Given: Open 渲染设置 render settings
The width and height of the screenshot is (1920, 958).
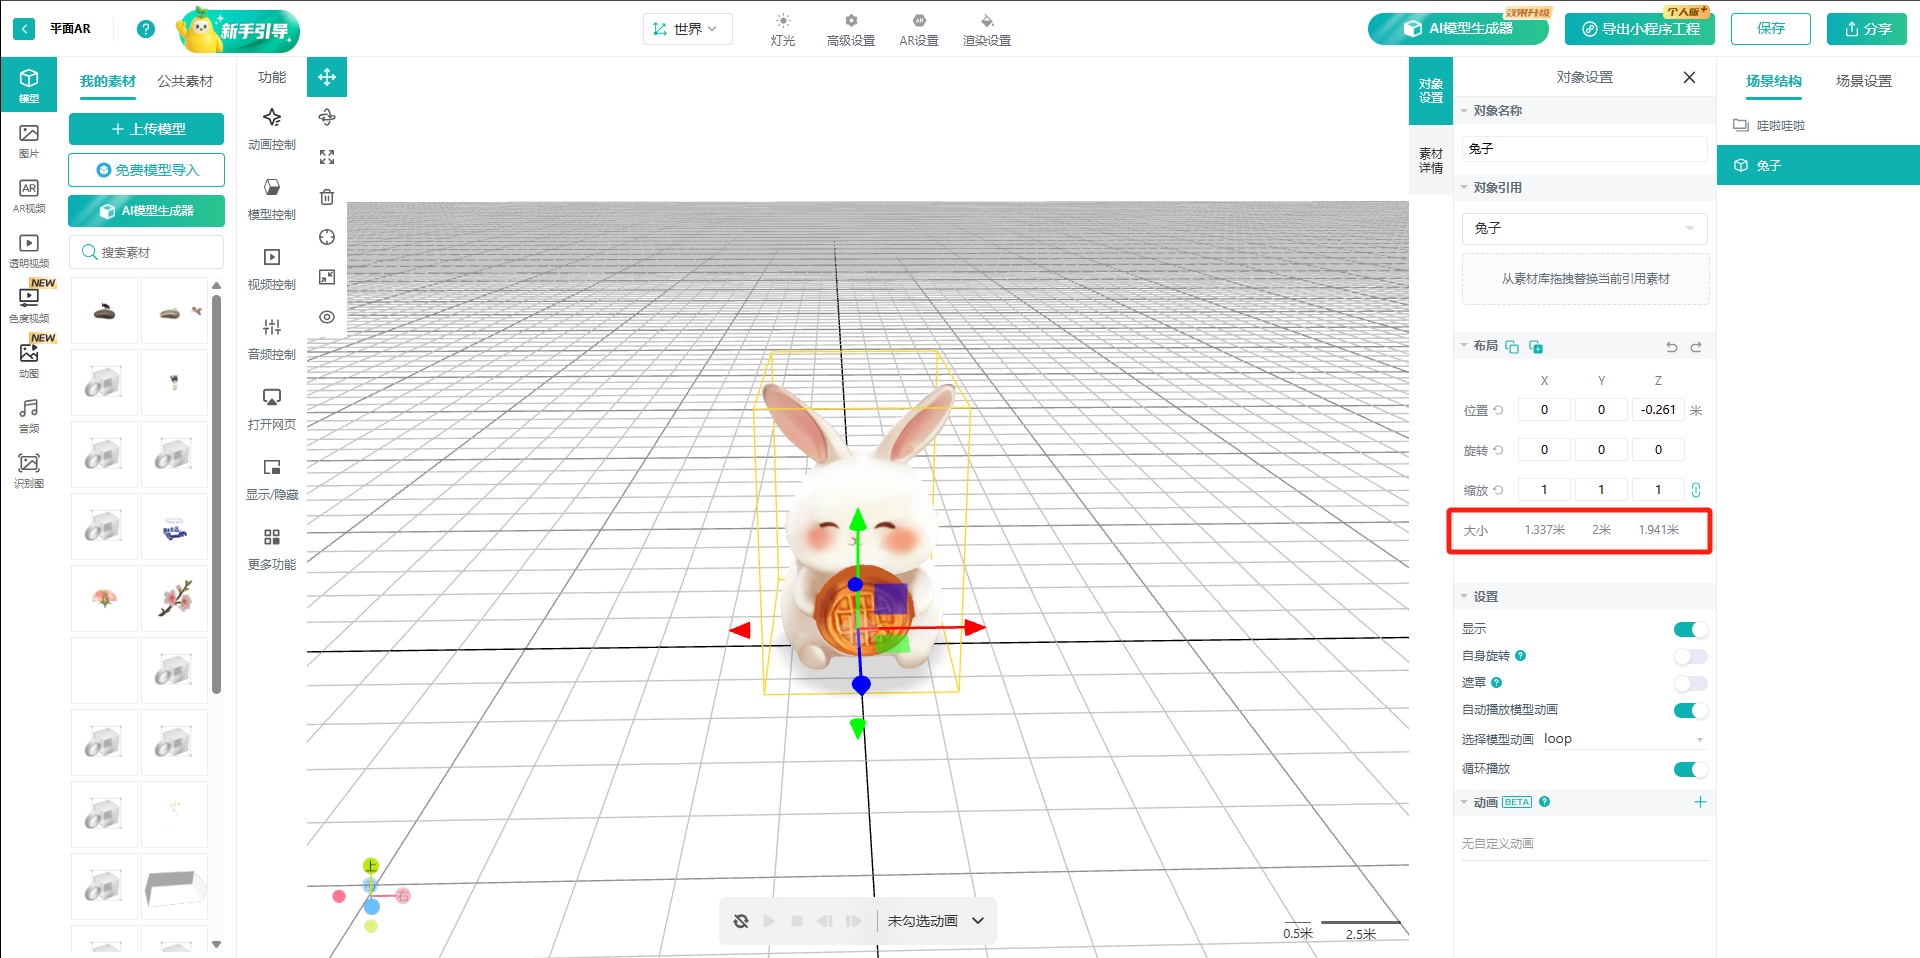Looking at the screenshot, I should click(986, 30).
